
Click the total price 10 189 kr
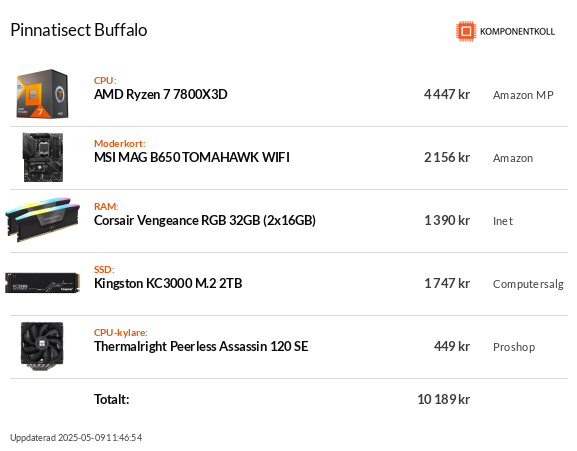(x=443, y=399)
